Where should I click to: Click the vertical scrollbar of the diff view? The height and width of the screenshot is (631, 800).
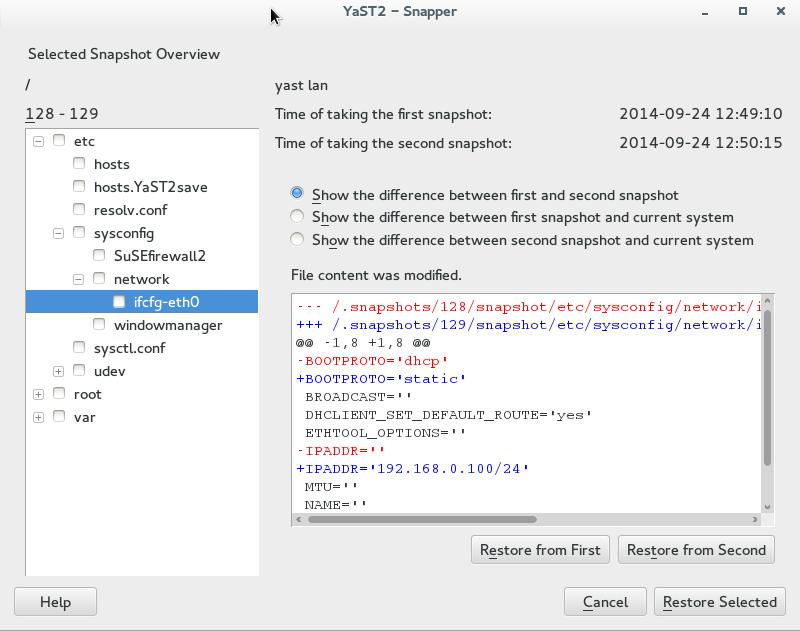click(767, 388)
